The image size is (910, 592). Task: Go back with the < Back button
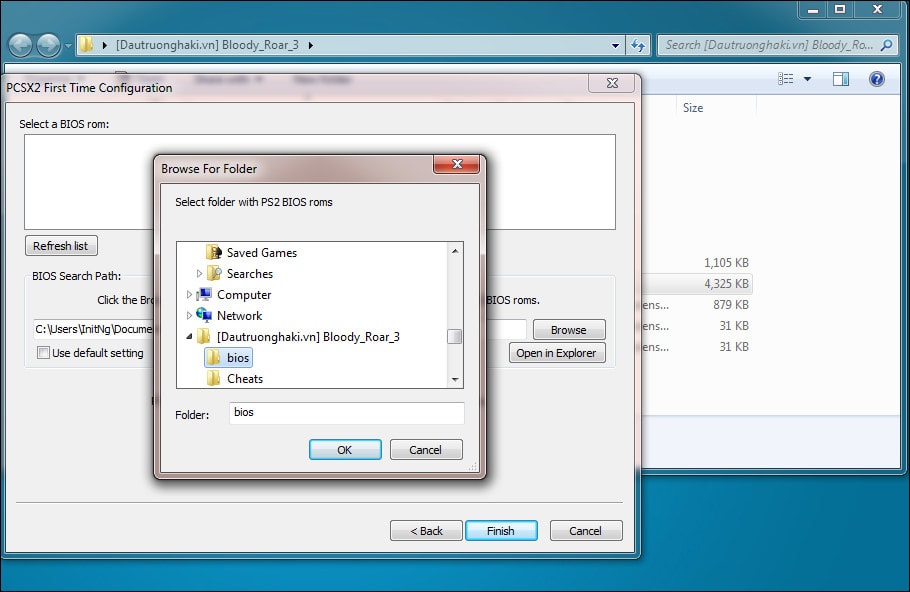(426, 530)
